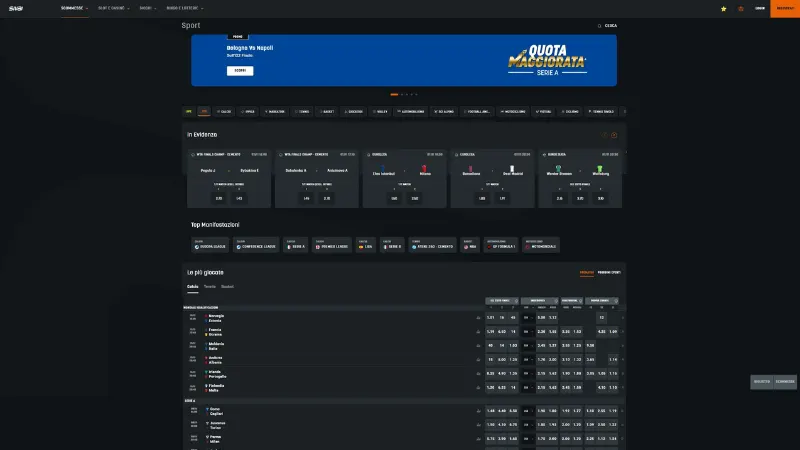Open the second market column header dropdown
The height and width of the screenshot is (450, 800).
[x=540, y=301]
